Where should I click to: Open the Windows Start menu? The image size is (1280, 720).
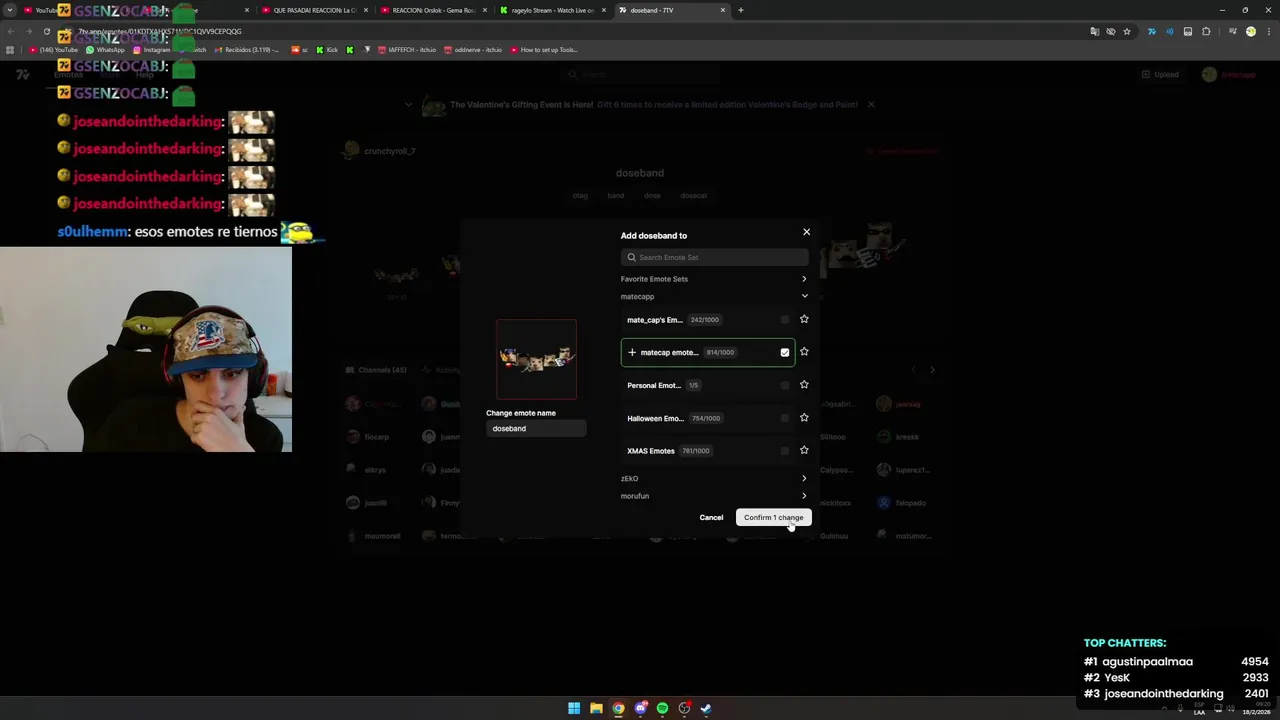click(x=574, y=708)
